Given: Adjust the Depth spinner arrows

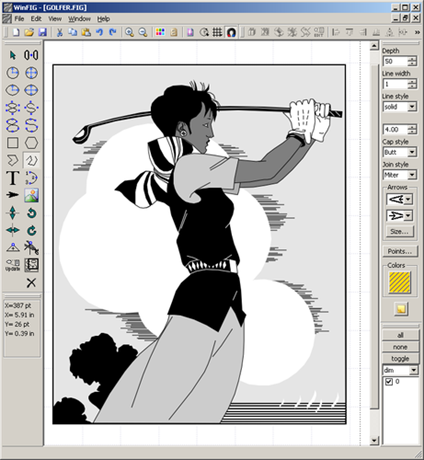Looking at the screenshot, I should click(x=412, y=61).
